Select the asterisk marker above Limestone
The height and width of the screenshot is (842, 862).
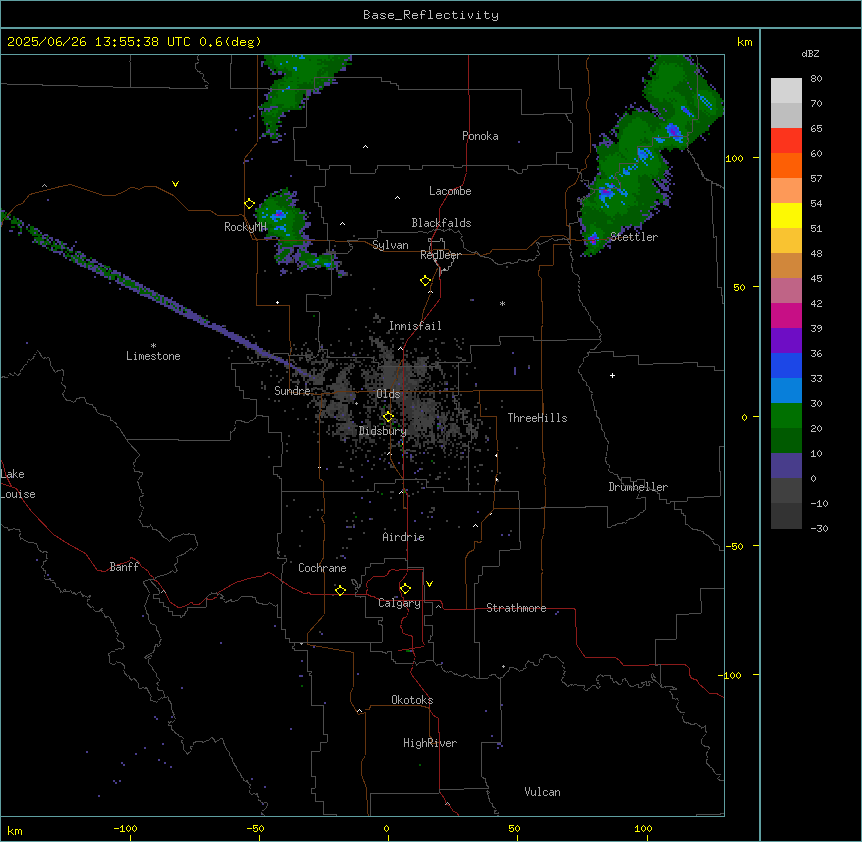pyautogui.click(x=153, y=346)
